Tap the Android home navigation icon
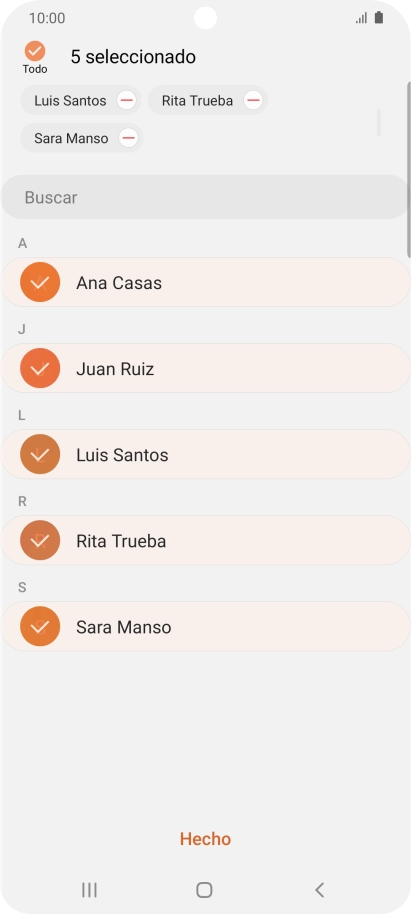The width and height of the screenshot is (411, 914). (x=204, y=890)
